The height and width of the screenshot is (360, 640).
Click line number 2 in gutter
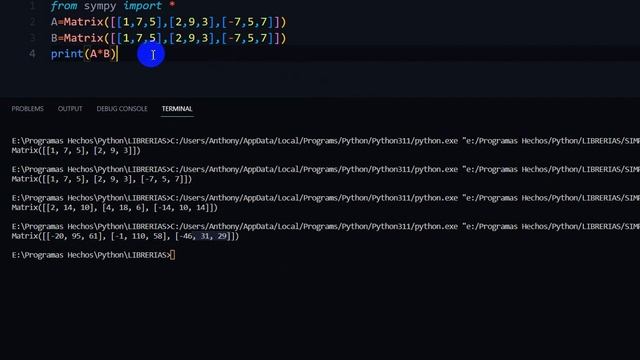(x=32, y=22)
